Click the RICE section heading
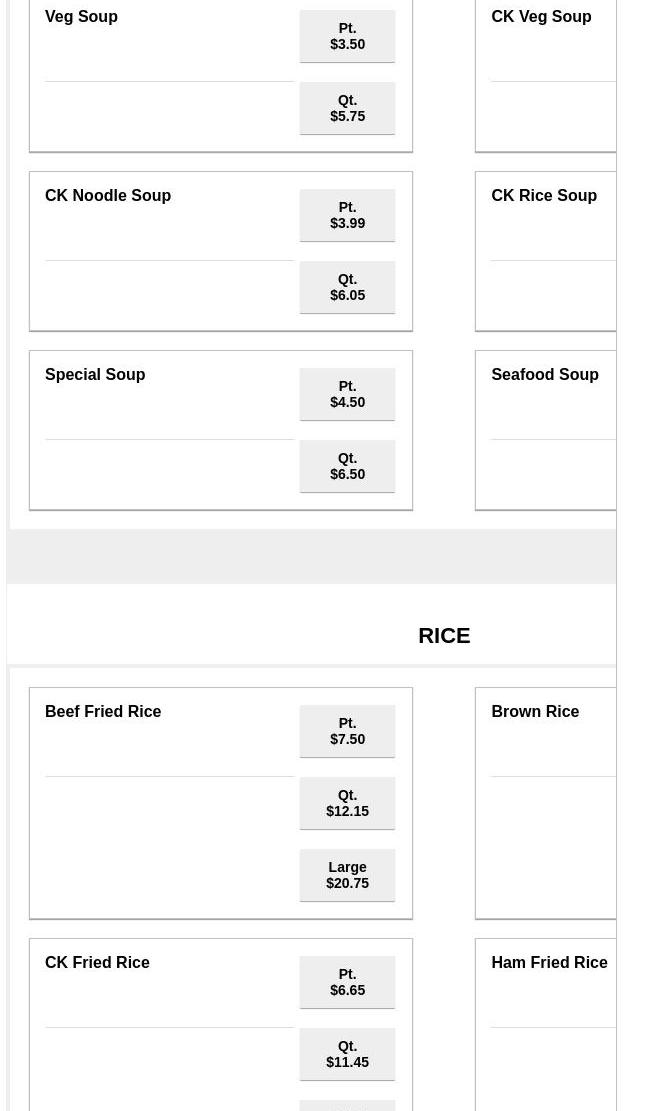Viewport: 650px width, 1111px height. tap(444, 636)
